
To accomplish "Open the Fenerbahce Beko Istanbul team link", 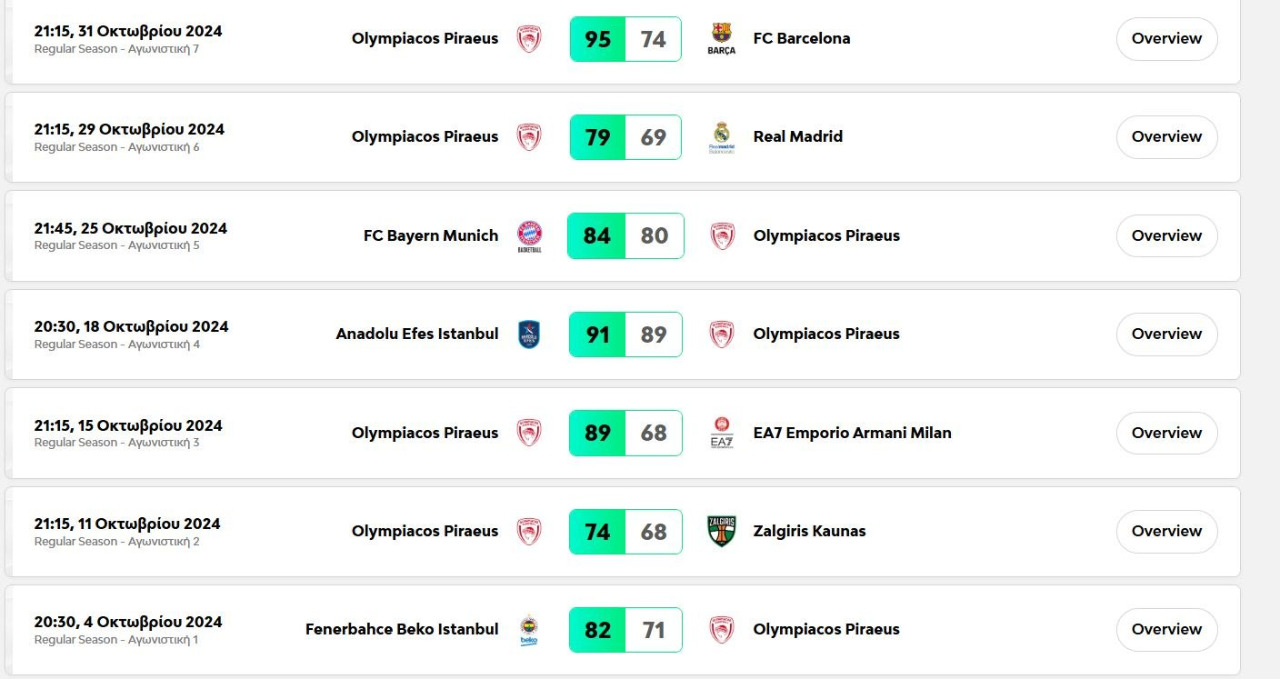I will 401,630.
